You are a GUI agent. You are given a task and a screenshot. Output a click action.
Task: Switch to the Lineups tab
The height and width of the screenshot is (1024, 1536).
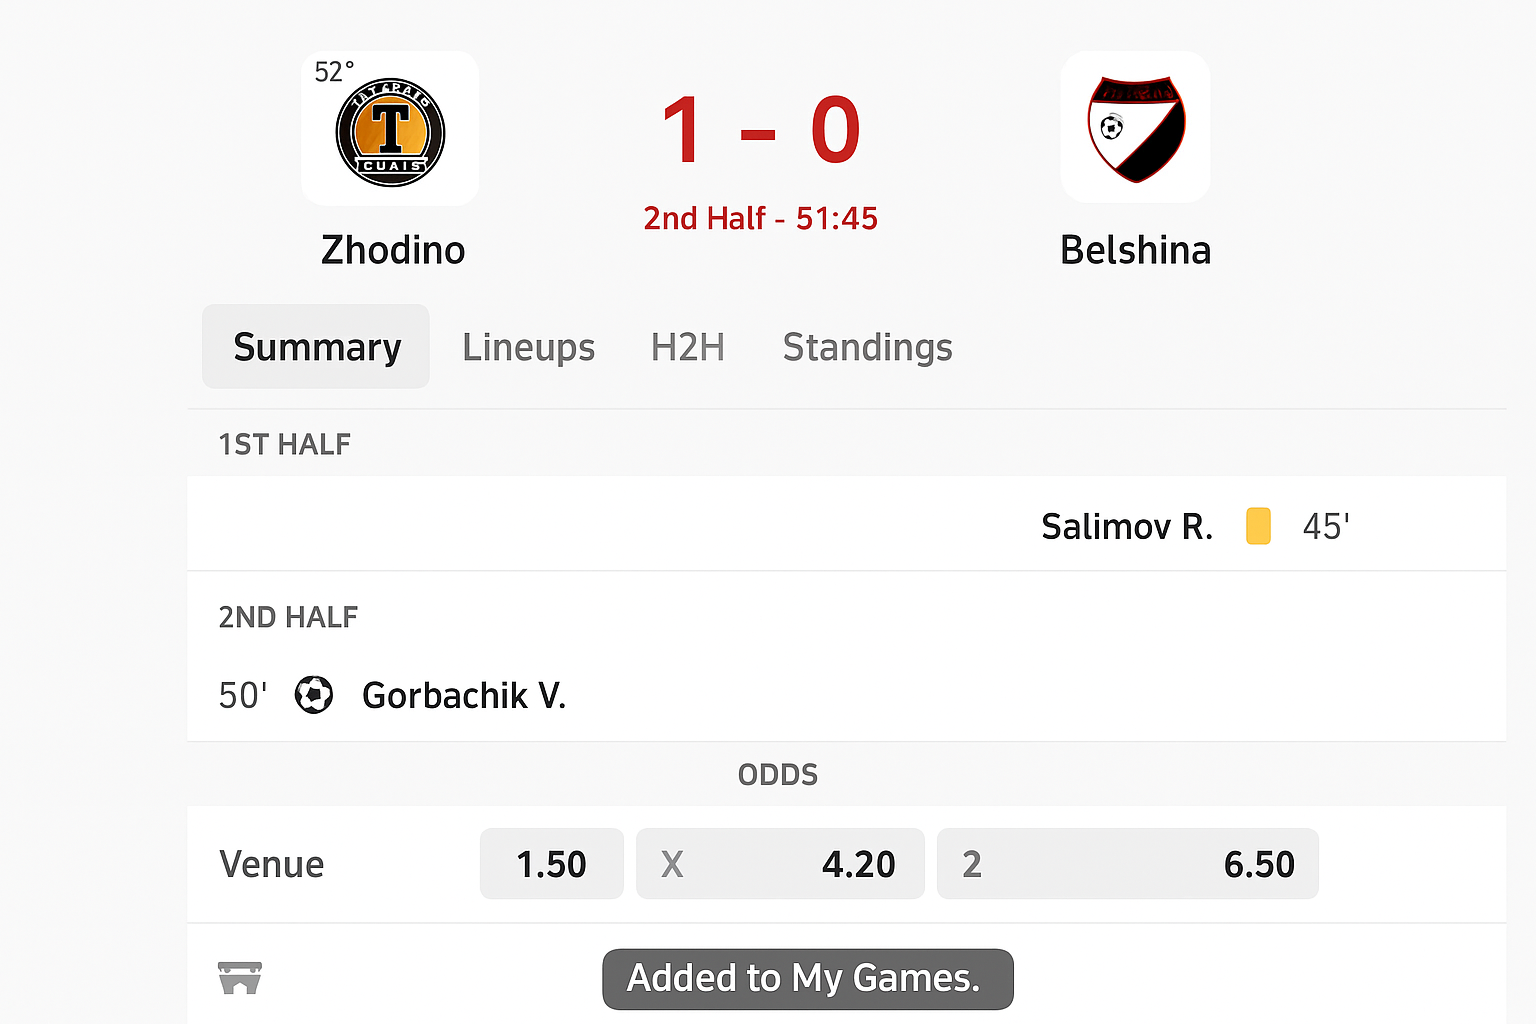click(x=528, y=347)
